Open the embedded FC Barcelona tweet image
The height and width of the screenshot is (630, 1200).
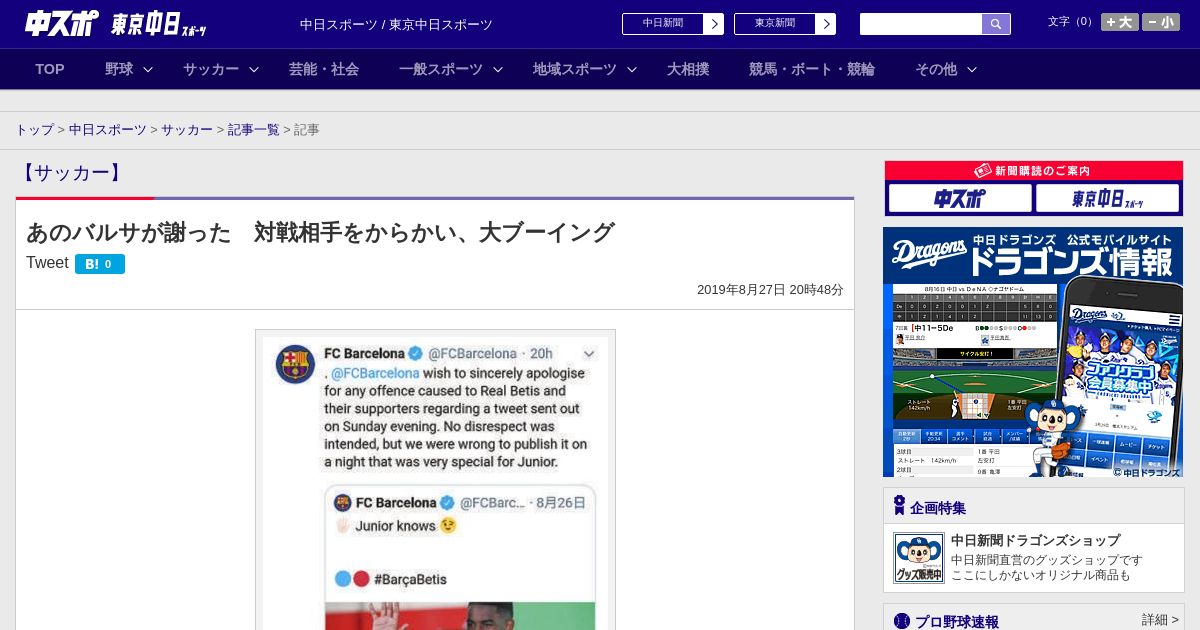[435, 480]
